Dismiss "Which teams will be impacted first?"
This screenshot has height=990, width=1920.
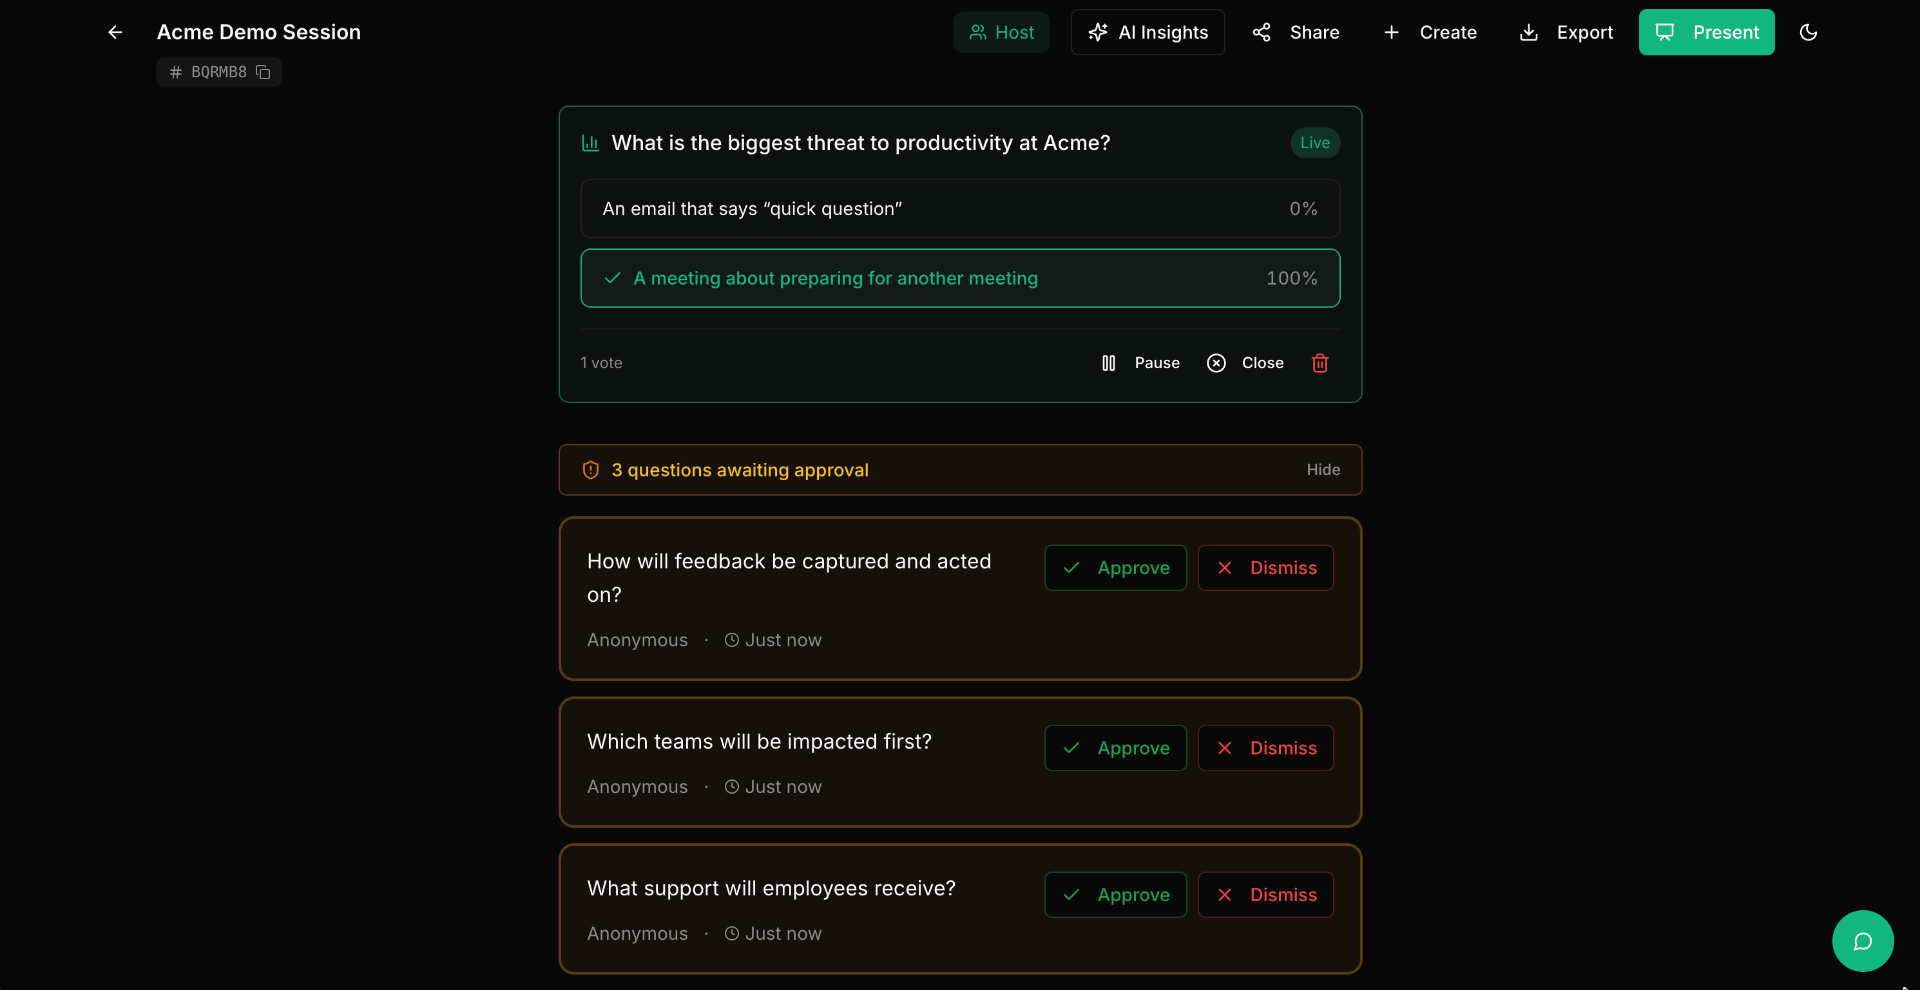pos(1266,748)
